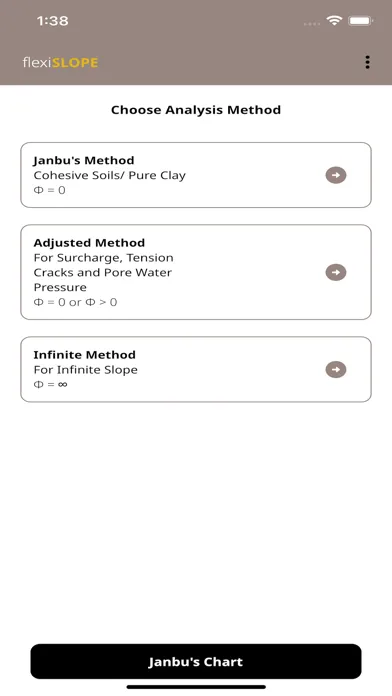Open the Janbu's Chart button
The height and width of the screenshot is (696, 392).
click(196, 661)
